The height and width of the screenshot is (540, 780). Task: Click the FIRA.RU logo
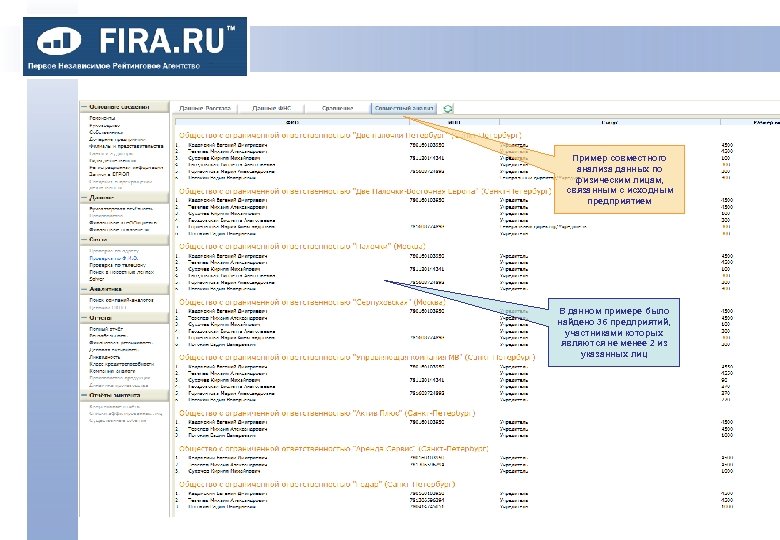pyautogui.click(x=135, y=47)
